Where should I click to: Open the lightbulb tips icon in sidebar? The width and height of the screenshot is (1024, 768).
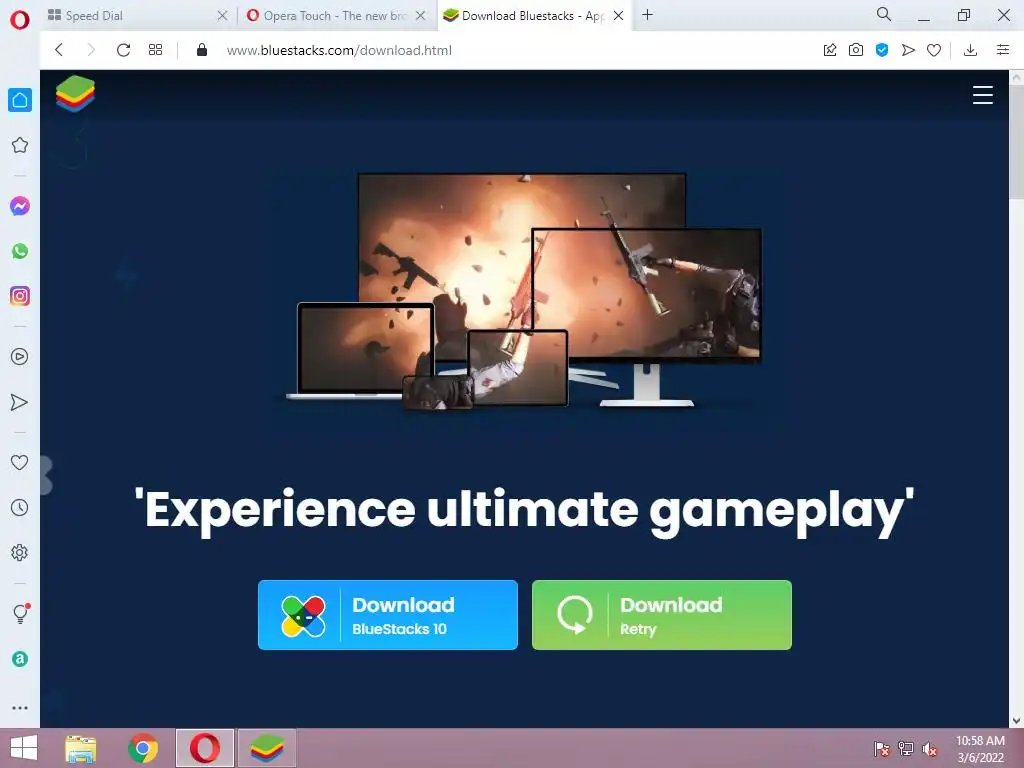coord(21,613)
